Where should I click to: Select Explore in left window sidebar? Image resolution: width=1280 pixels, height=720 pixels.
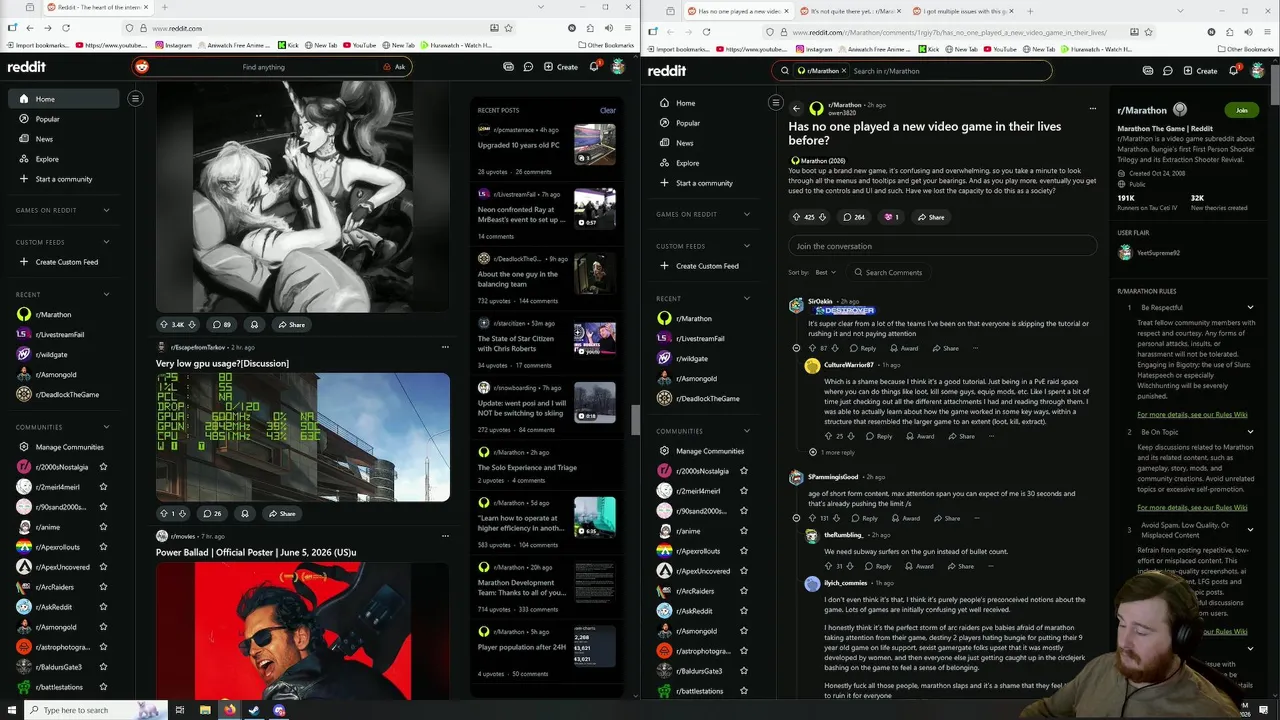pos(47,159)
